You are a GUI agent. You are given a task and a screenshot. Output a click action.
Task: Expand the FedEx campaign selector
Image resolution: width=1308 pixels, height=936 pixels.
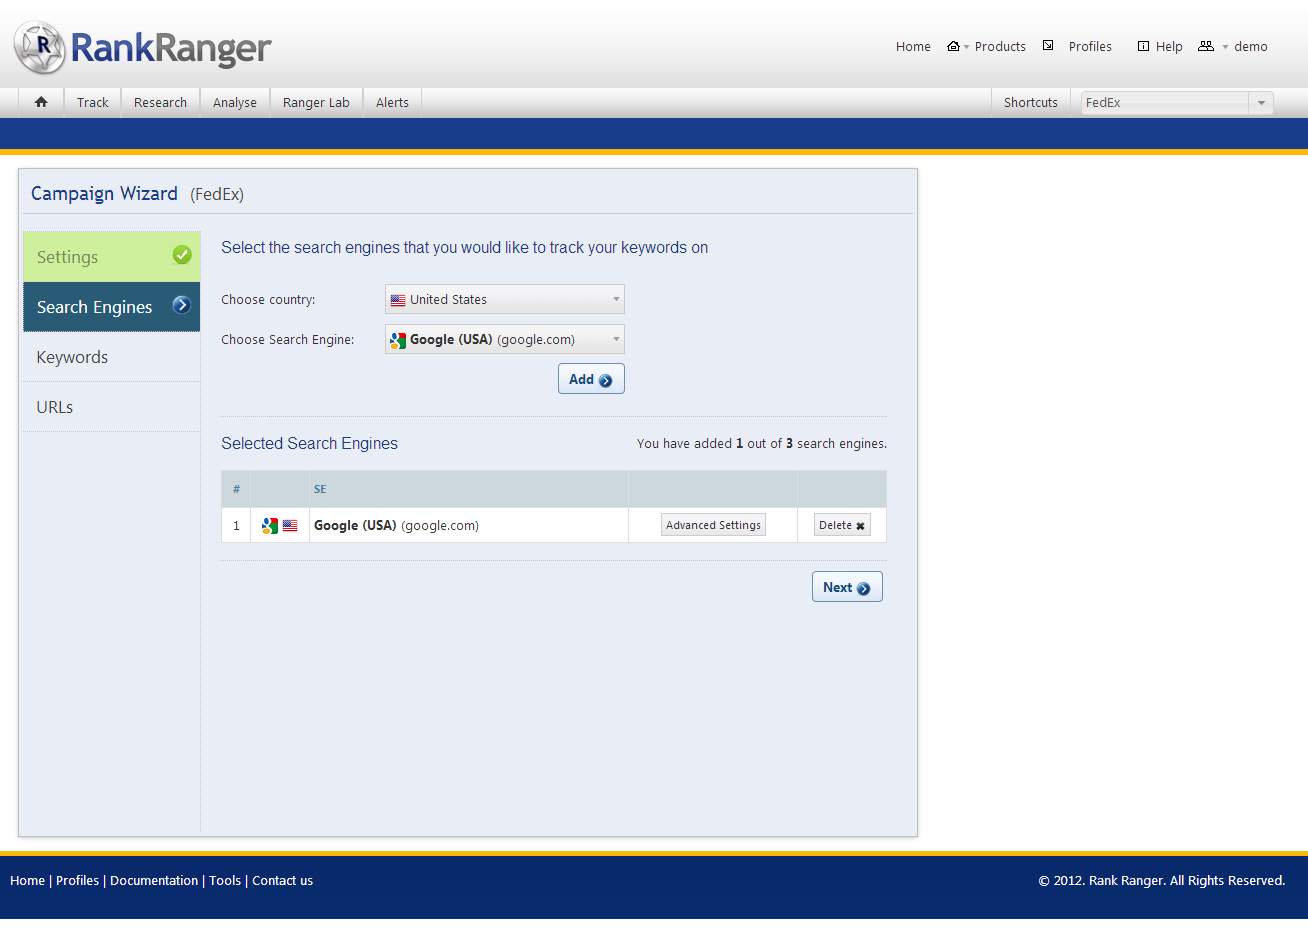(x=1177, y=102)
